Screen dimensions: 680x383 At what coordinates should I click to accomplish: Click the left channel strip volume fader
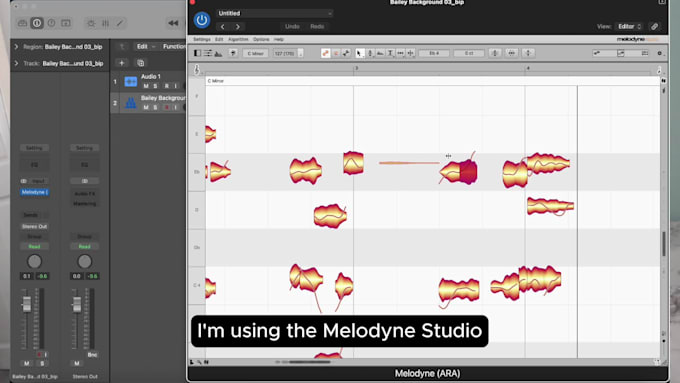click(26, 304)
